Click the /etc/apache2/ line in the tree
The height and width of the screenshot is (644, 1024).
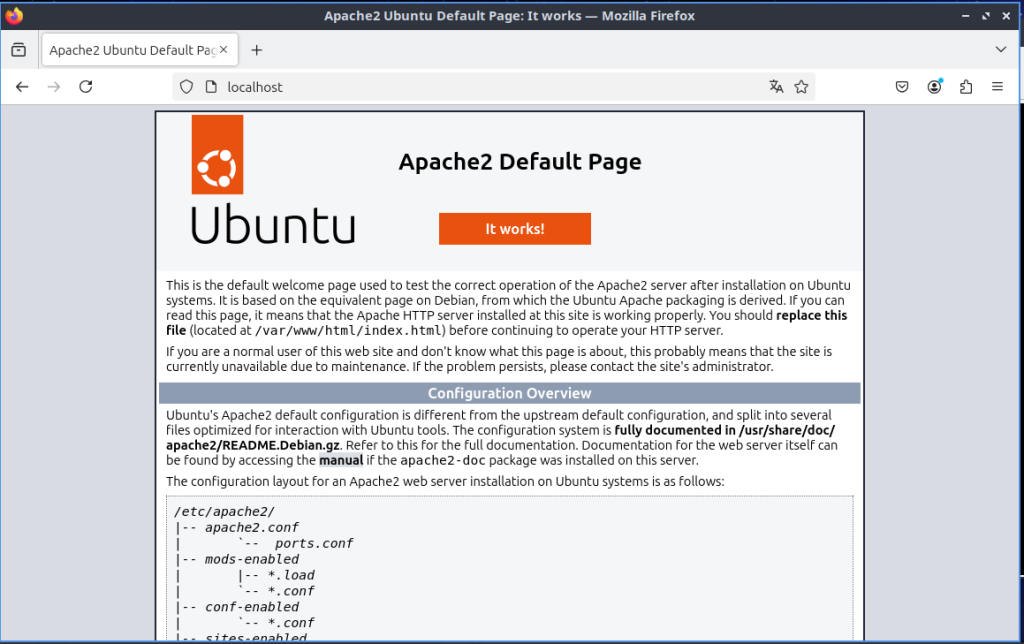click(224, 511)
